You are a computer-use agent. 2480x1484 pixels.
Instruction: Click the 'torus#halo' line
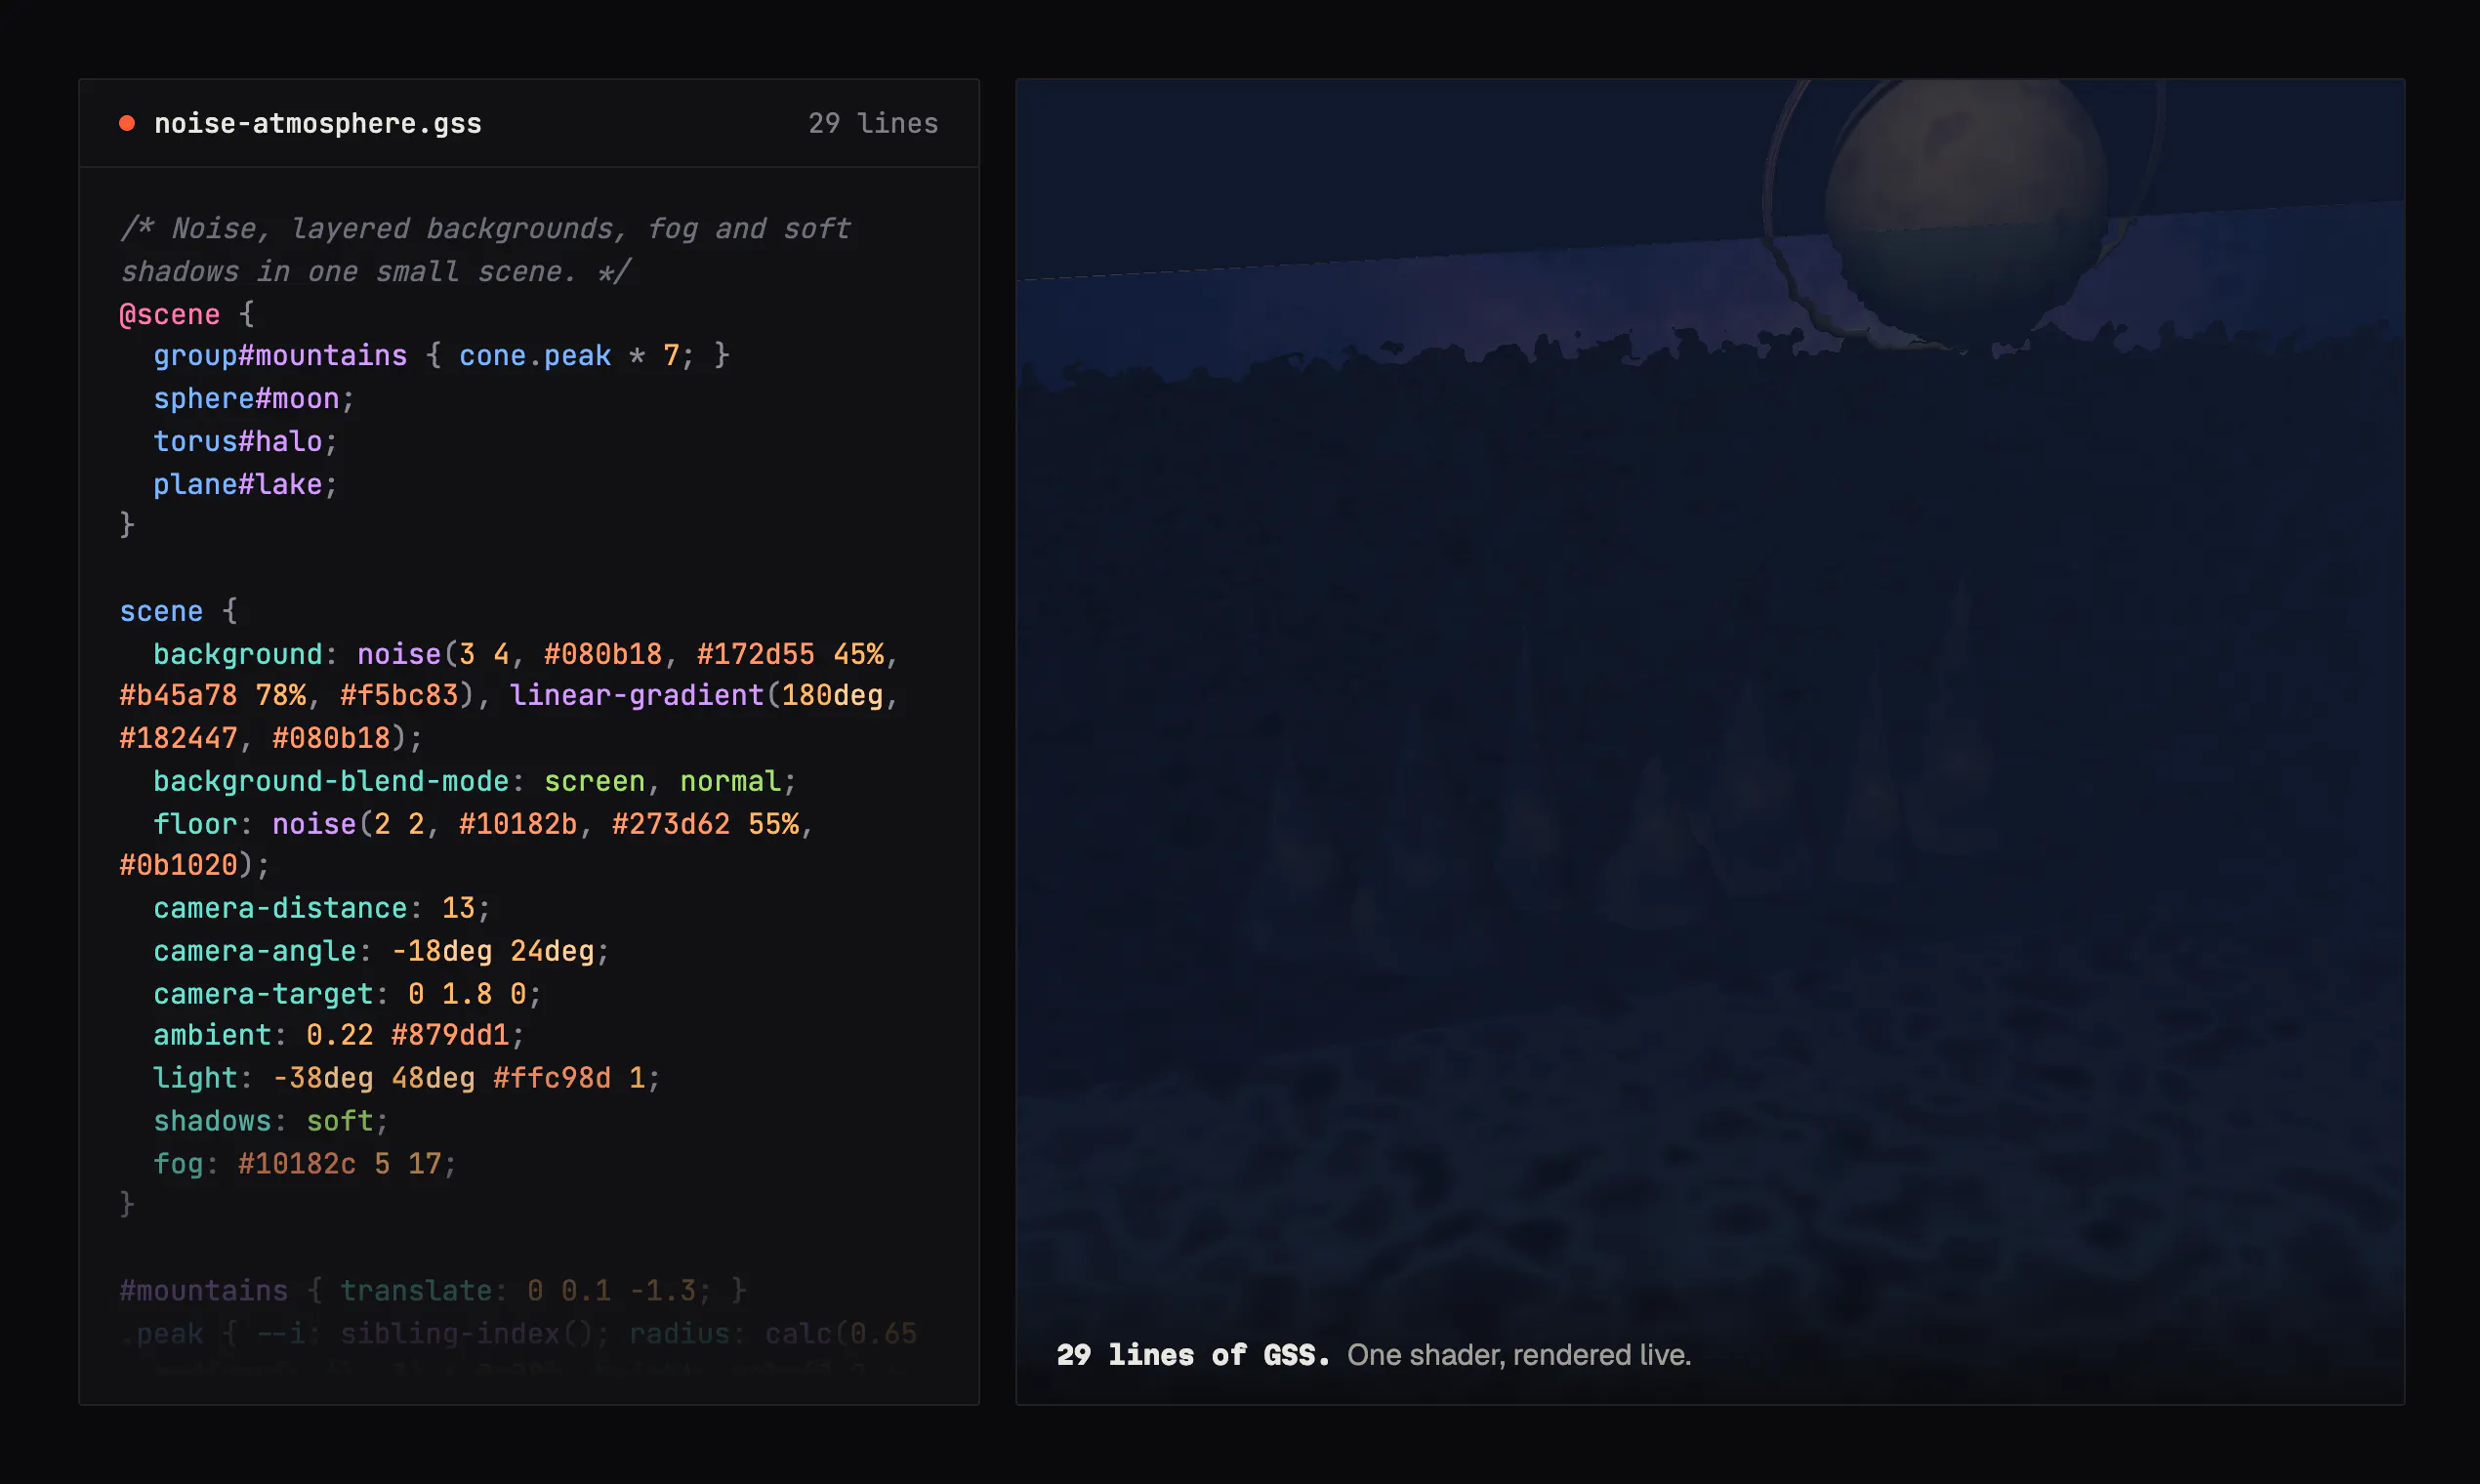pos(246,441)
